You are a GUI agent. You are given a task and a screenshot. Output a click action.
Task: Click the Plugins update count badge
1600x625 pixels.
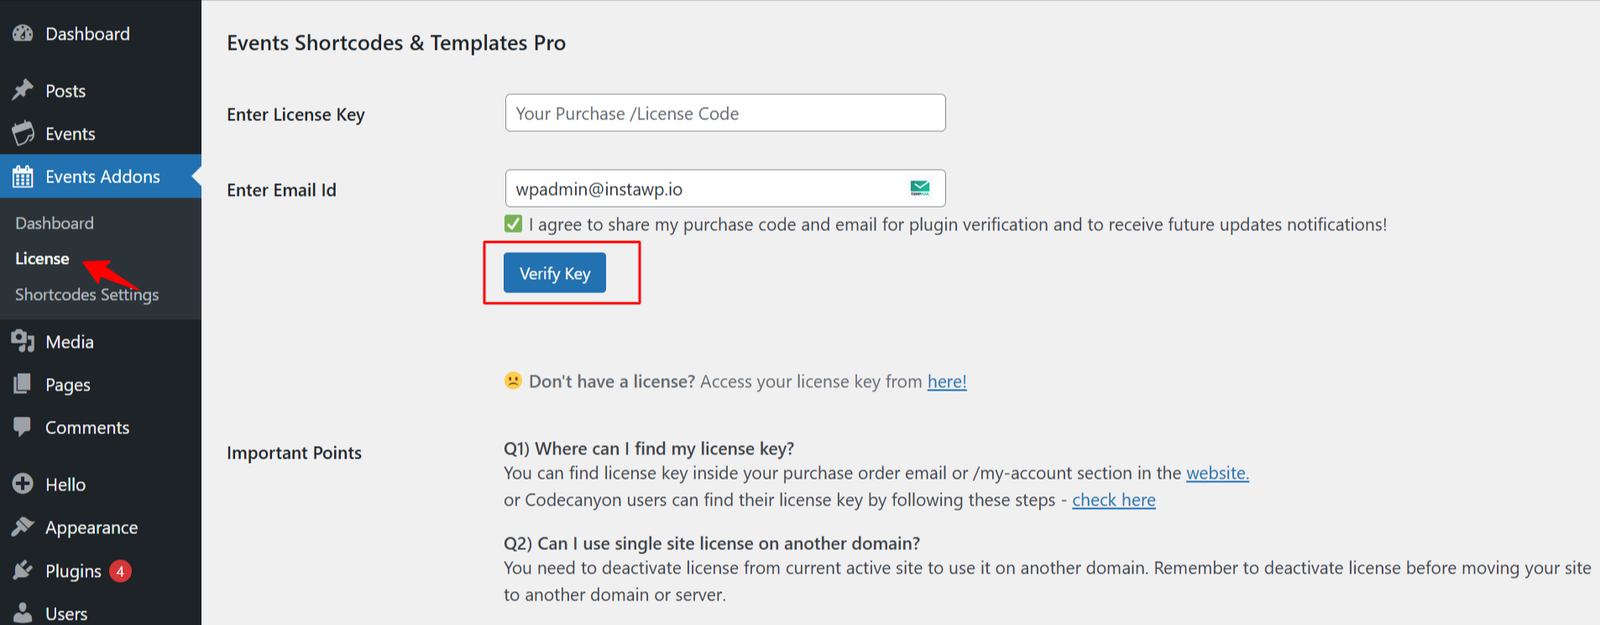pyautogui.click(x=120, y=571)
